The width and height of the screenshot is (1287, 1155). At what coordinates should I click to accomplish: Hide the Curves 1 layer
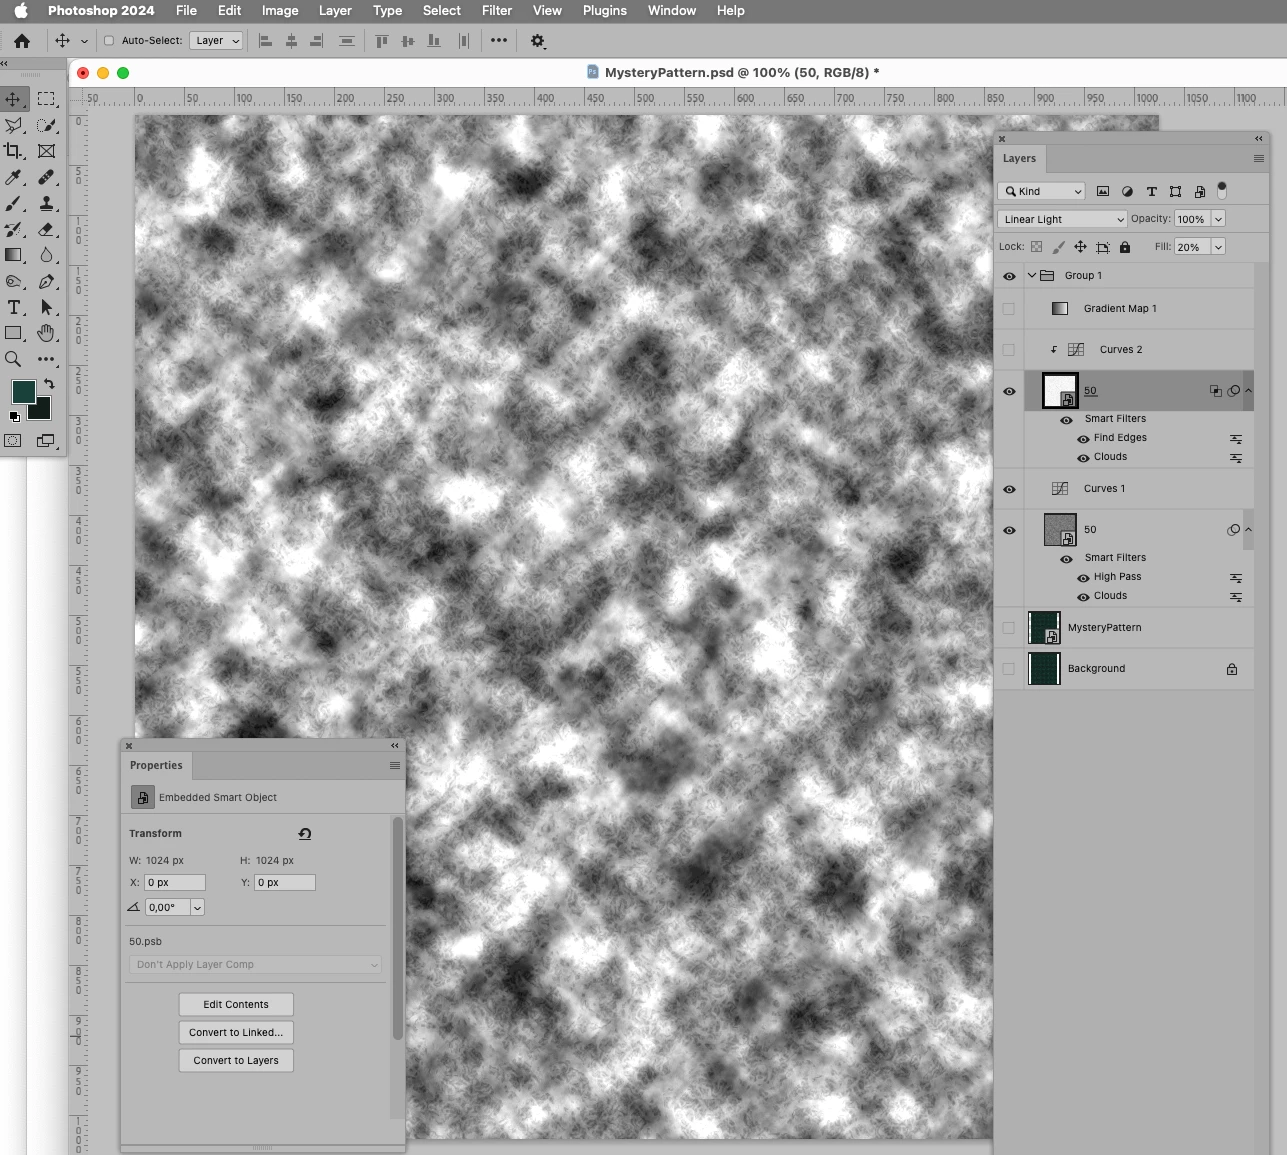click(1009, 489)
